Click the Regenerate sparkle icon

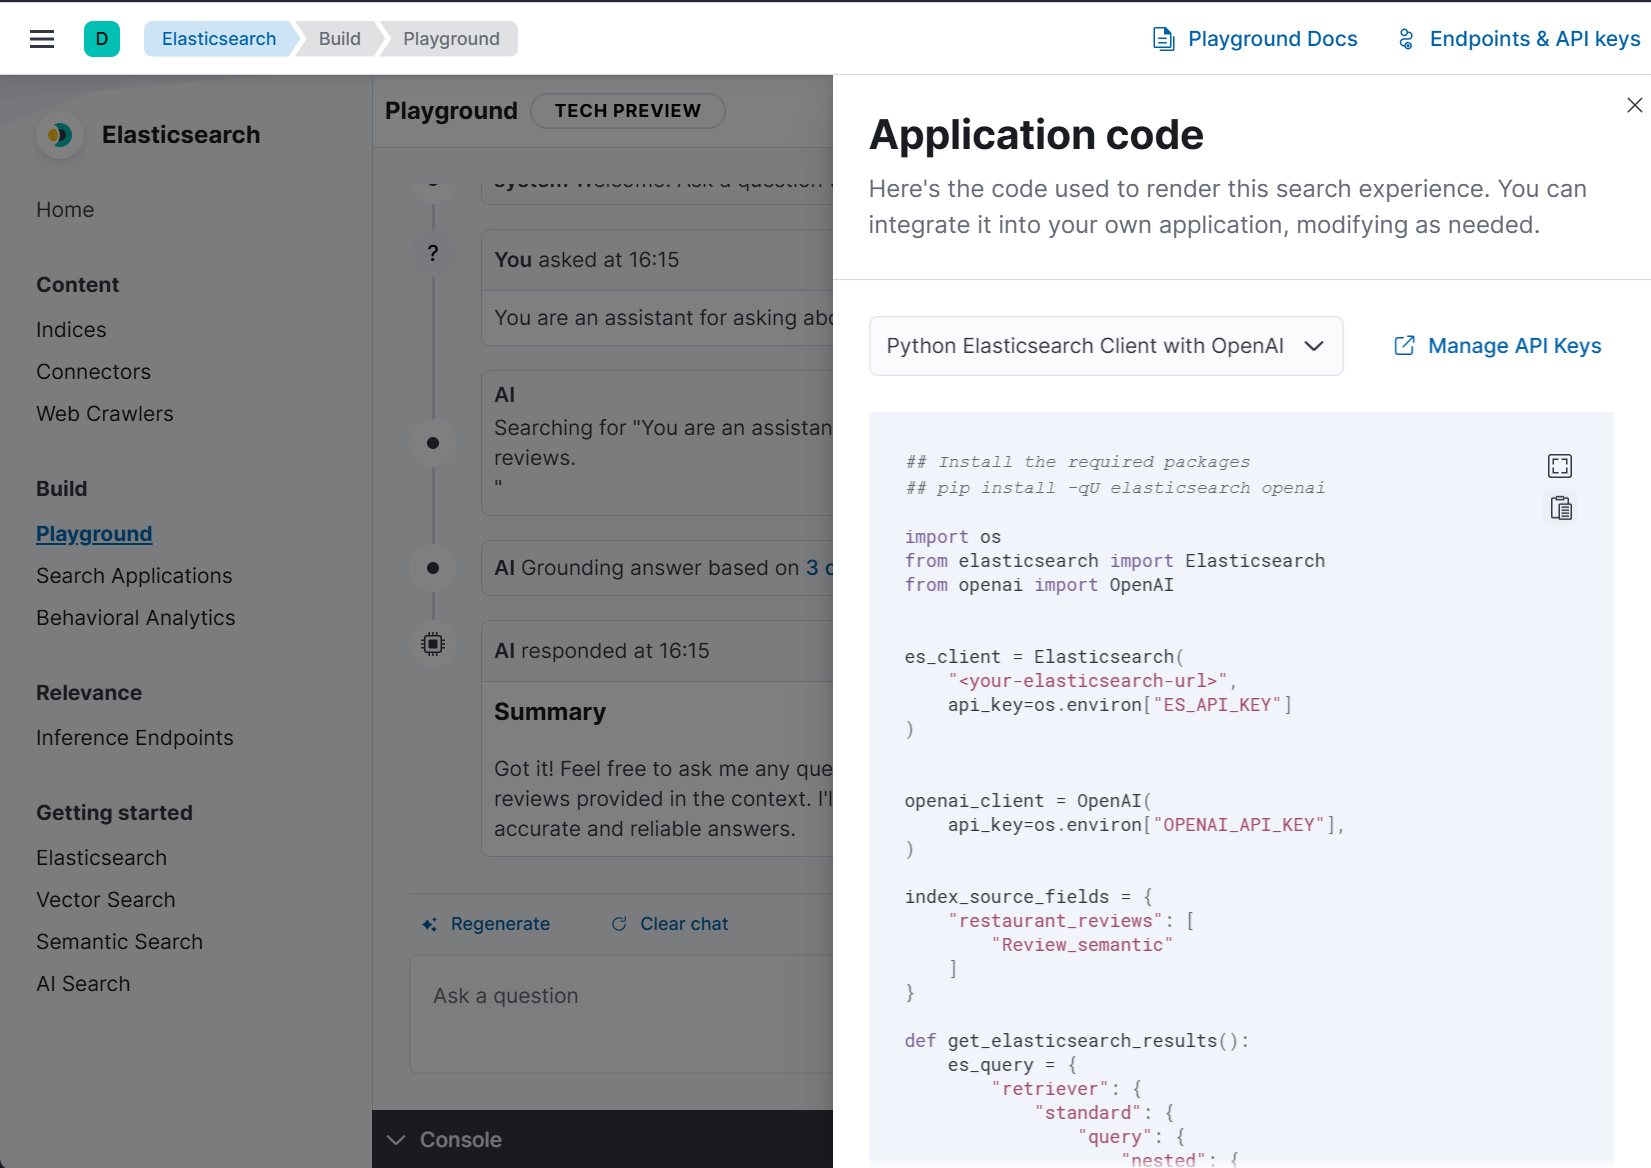point(430,925)
